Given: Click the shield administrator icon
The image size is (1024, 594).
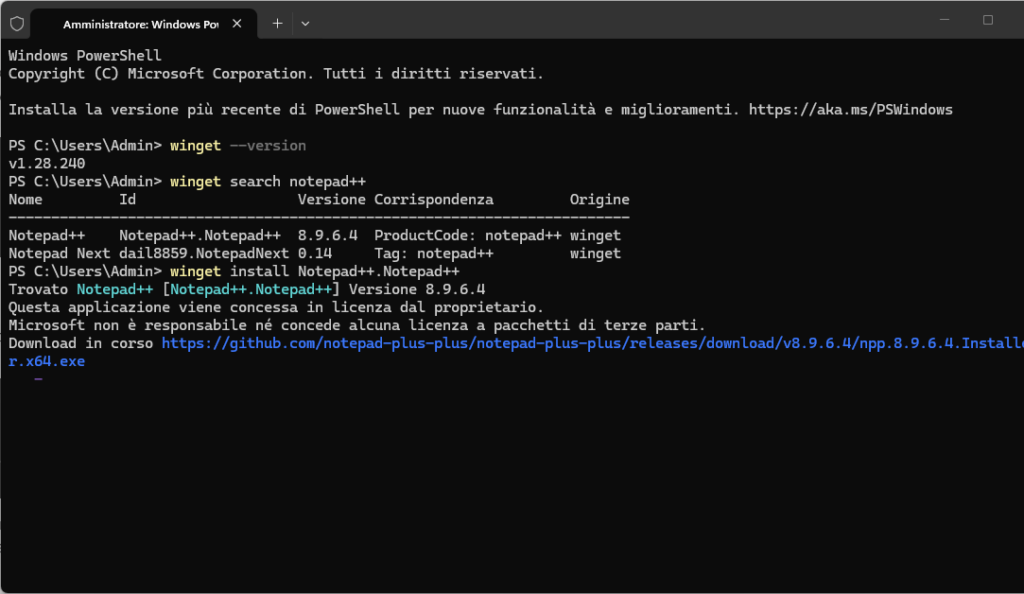Looking at the screenshot, I should pos(17,24).
